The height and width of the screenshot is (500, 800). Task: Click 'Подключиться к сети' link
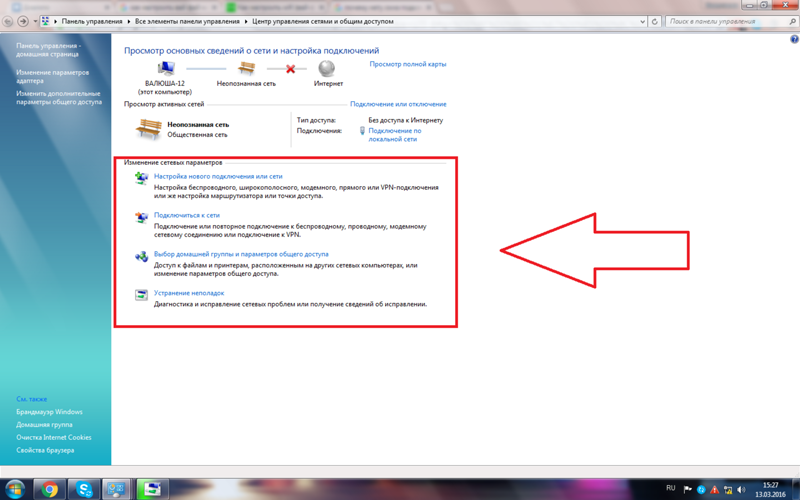(187, 215)
